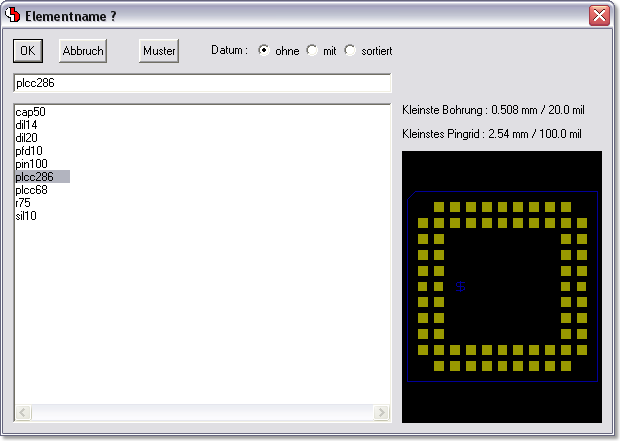The width and height of the screenshot is (620, 441).
Task: Click the highlighted plcc286 entry
Action: click(35, 177)
